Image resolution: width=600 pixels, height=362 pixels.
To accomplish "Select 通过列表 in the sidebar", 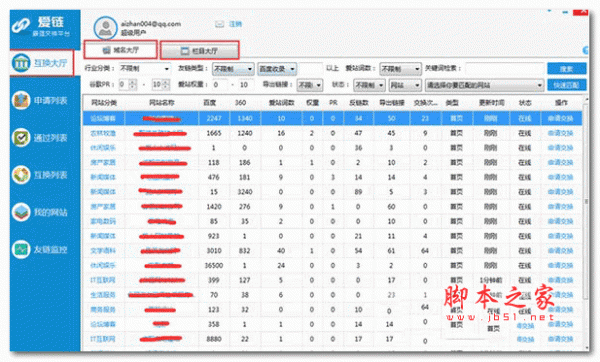I will (51, 138).
